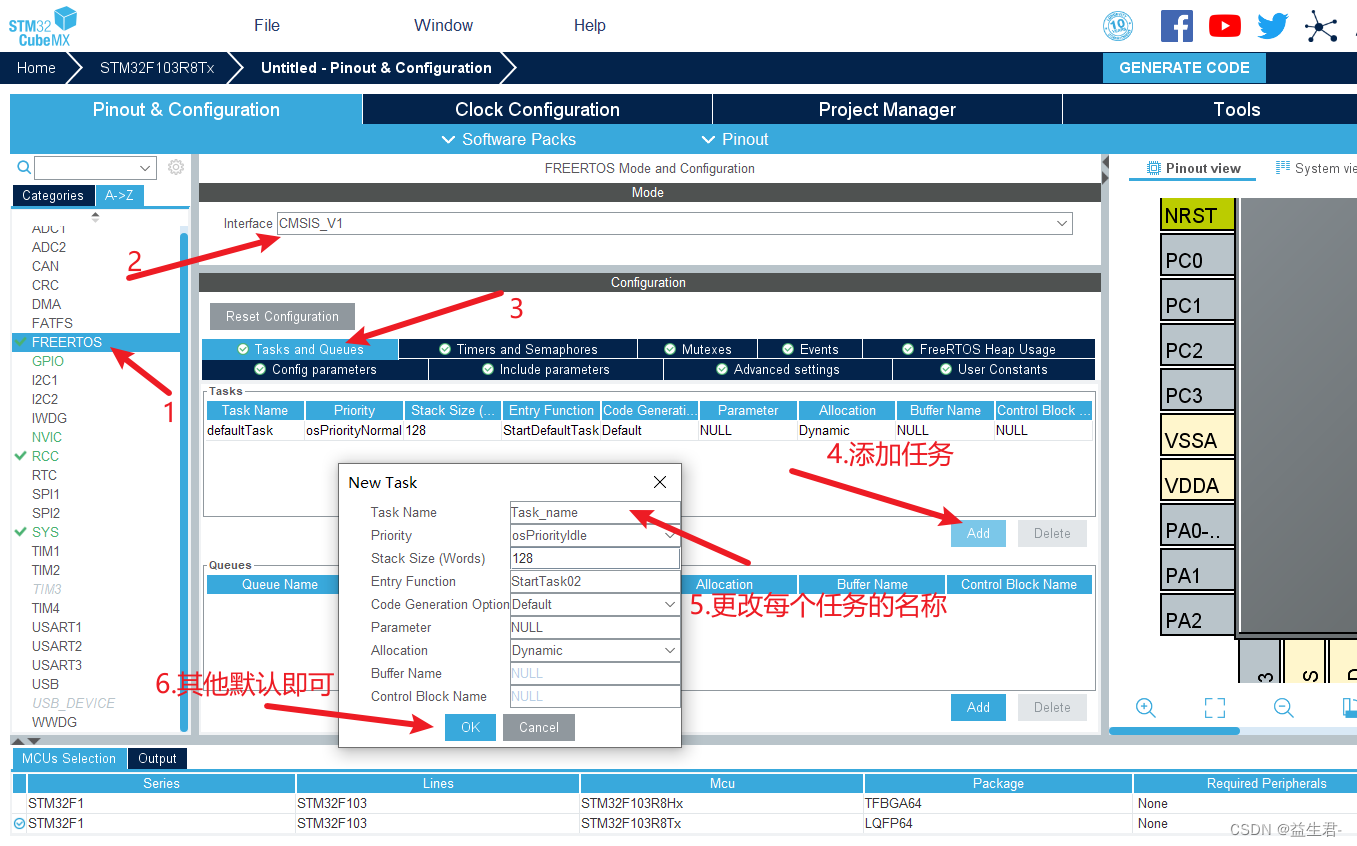The width and height of the screenshot is (1357, 846).
Task: Click the System view grid icon
Action: tap(1283, 168)
